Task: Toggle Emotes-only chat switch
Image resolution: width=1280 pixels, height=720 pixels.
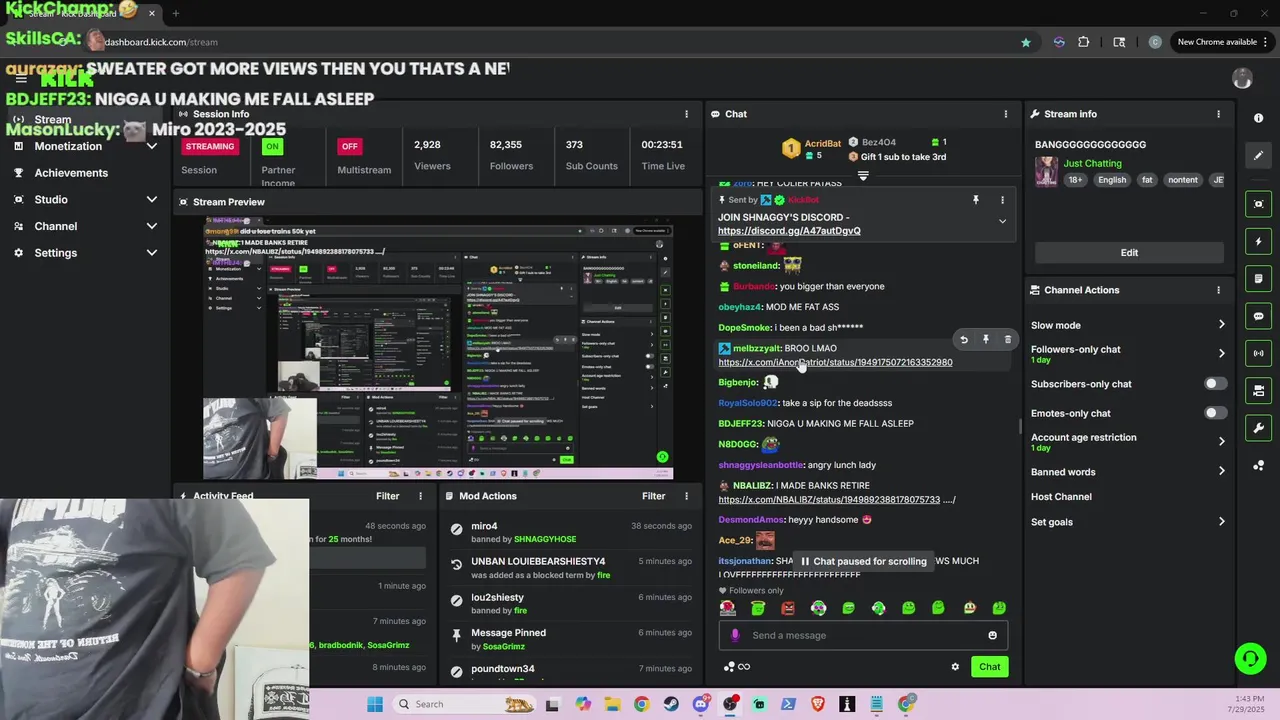Action: [x=1215, y=413]
